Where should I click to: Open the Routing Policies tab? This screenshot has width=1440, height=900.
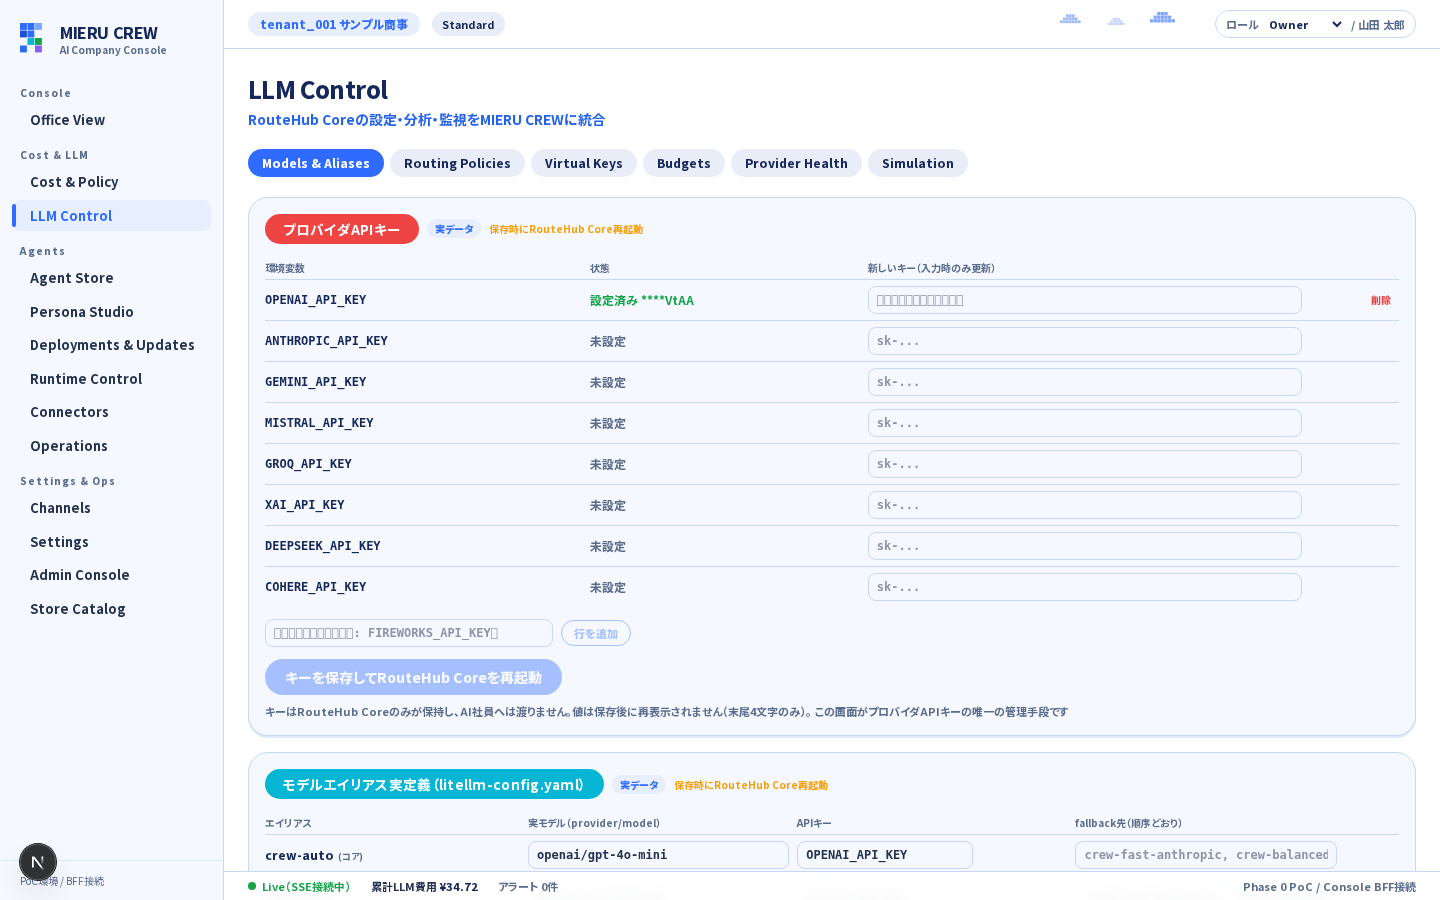[457, 163]
